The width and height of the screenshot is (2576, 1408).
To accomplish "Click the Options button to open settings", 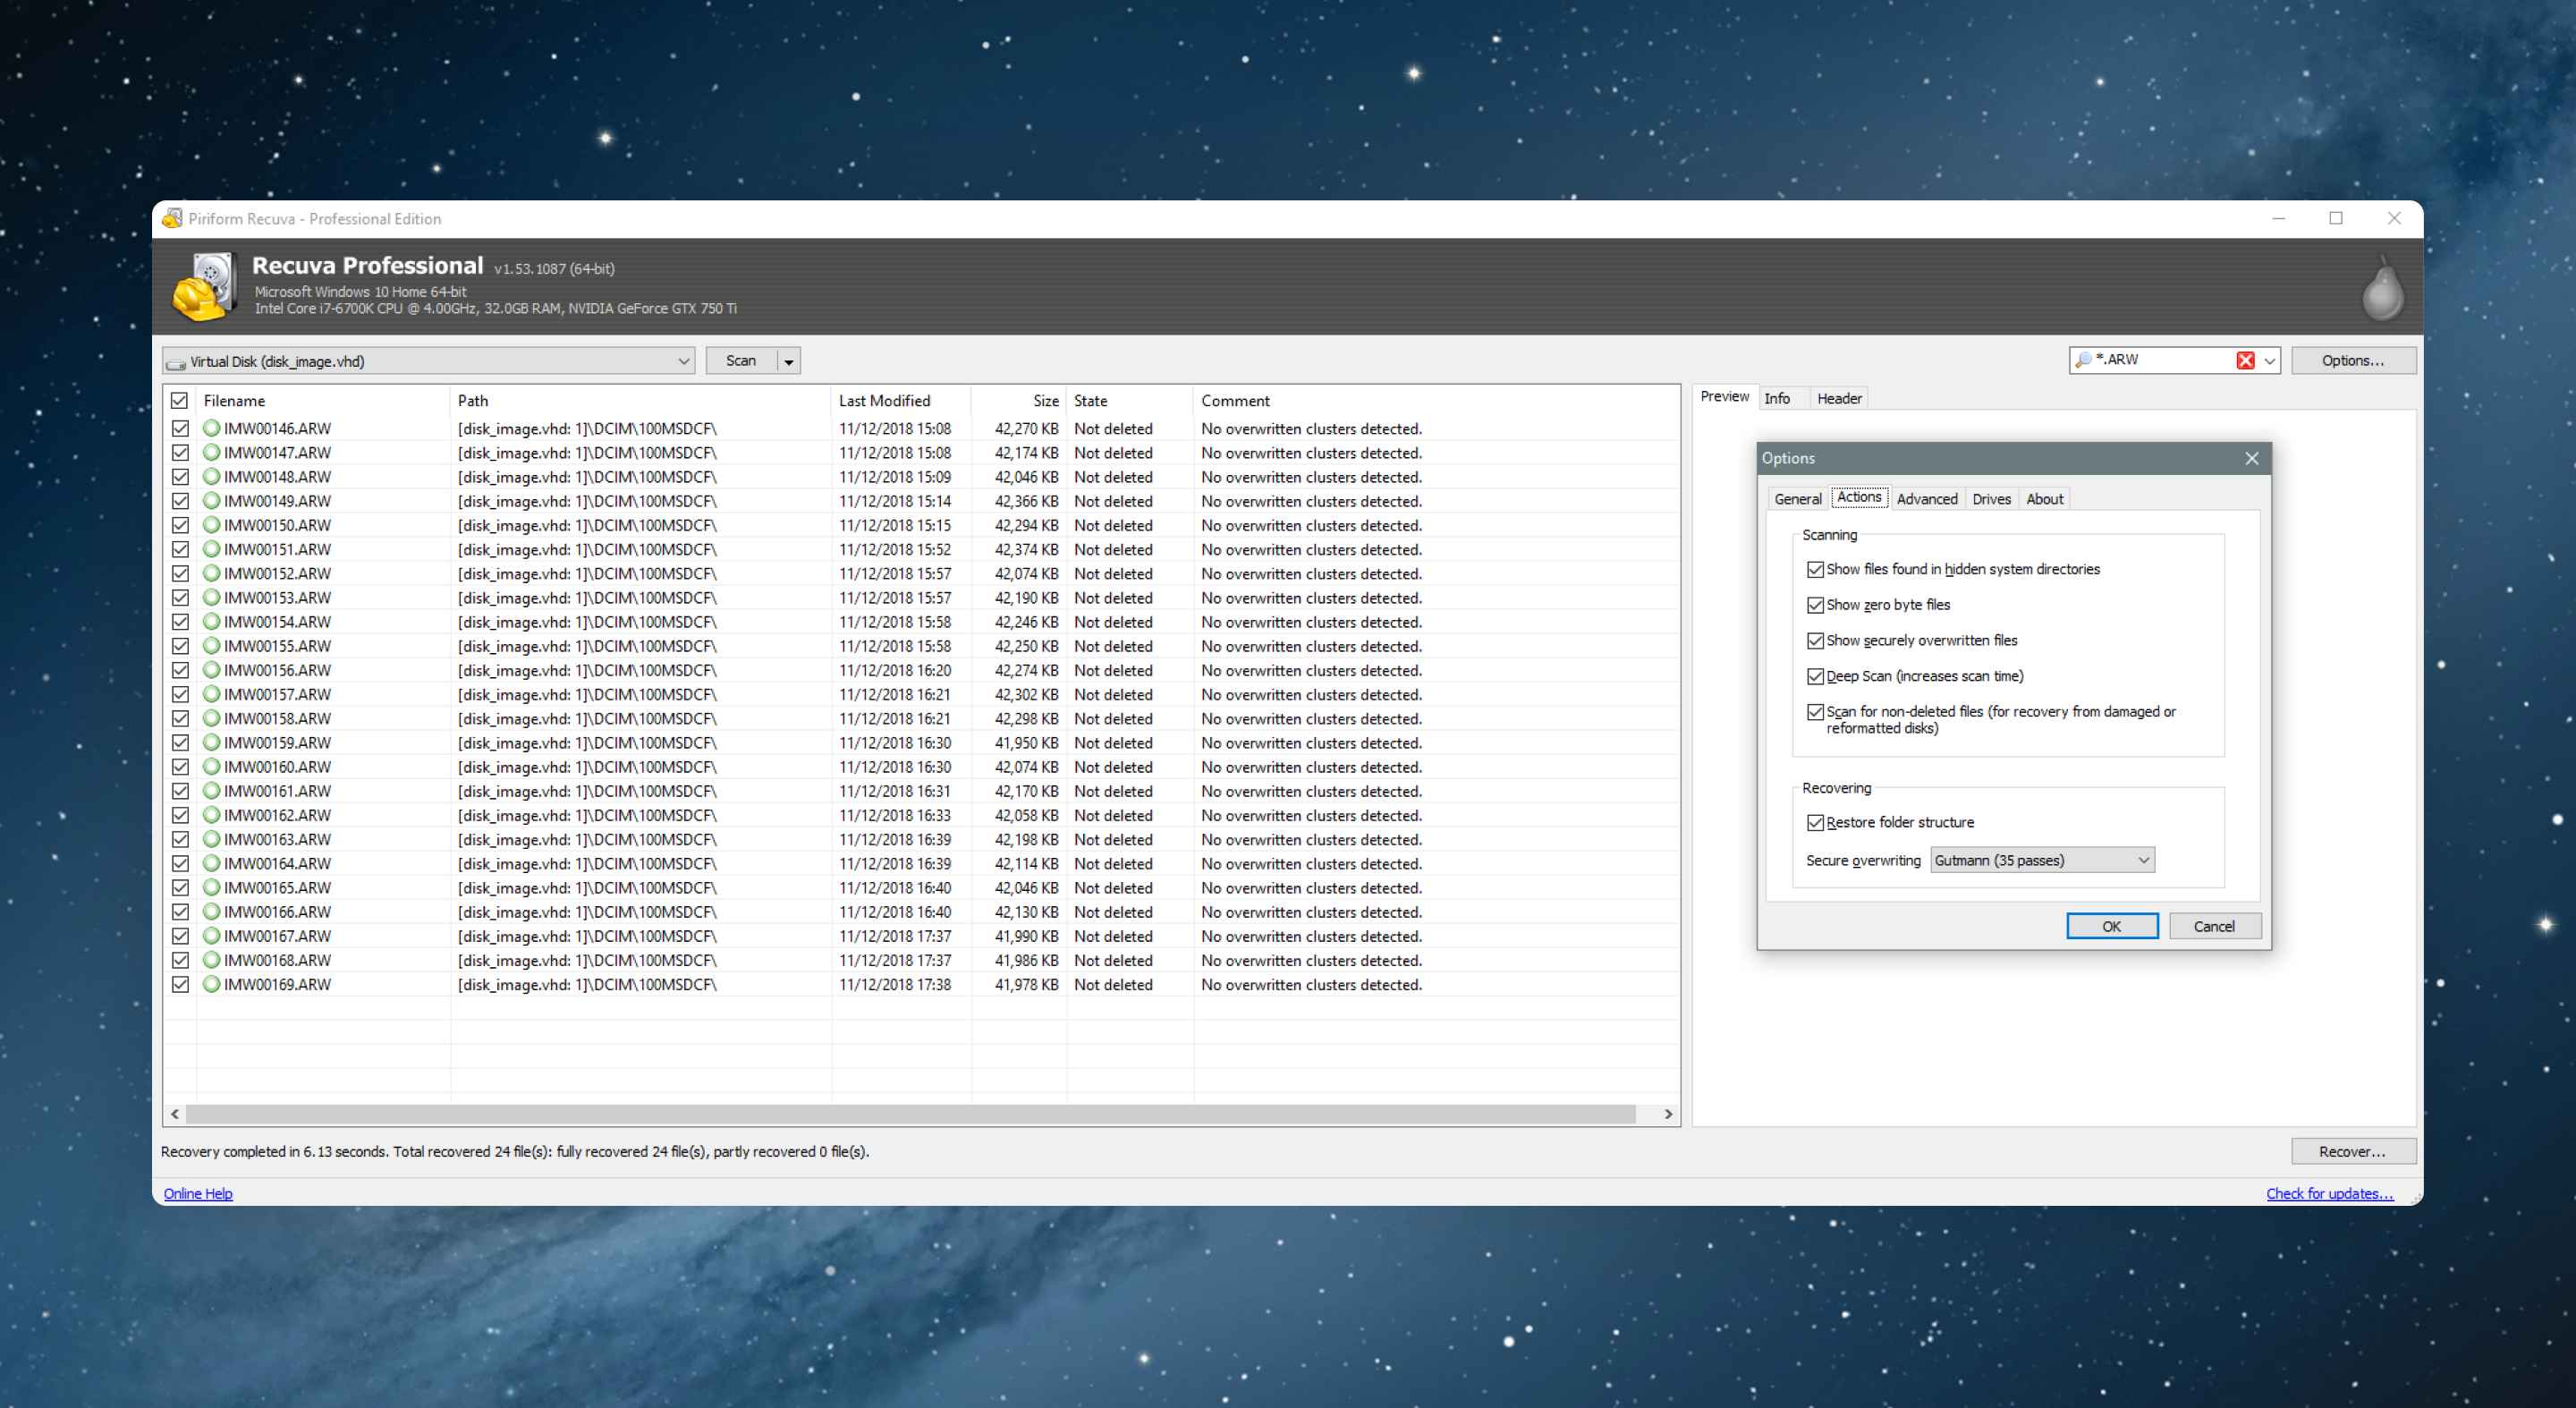I will tap(2352, 360).
